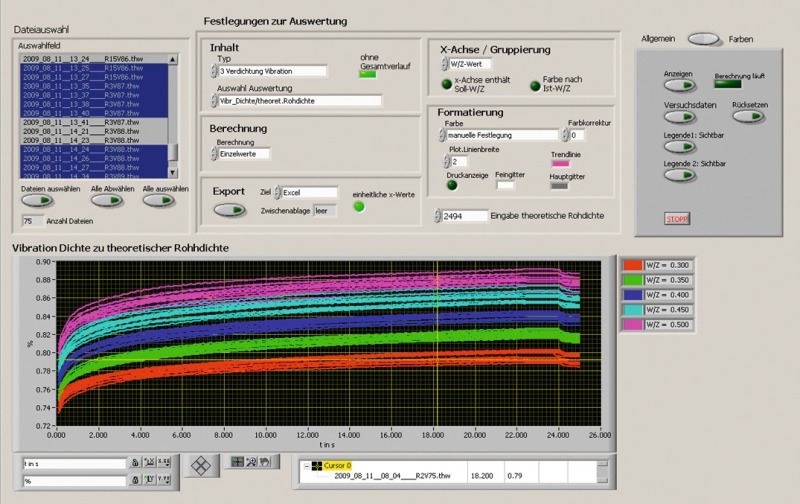Click the Rücksetzen button
800x504 pixels.
[x=748, y=117]
